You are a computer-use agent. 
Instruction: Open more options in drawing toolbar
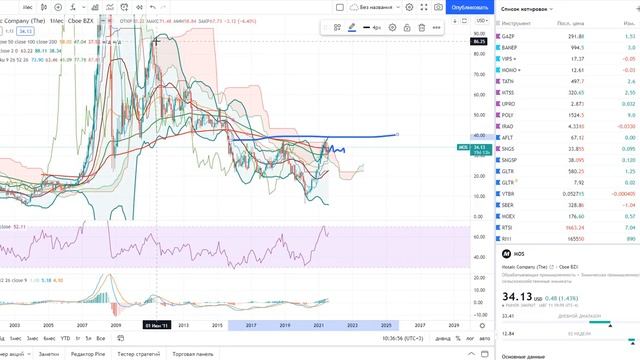coord(436,27)
